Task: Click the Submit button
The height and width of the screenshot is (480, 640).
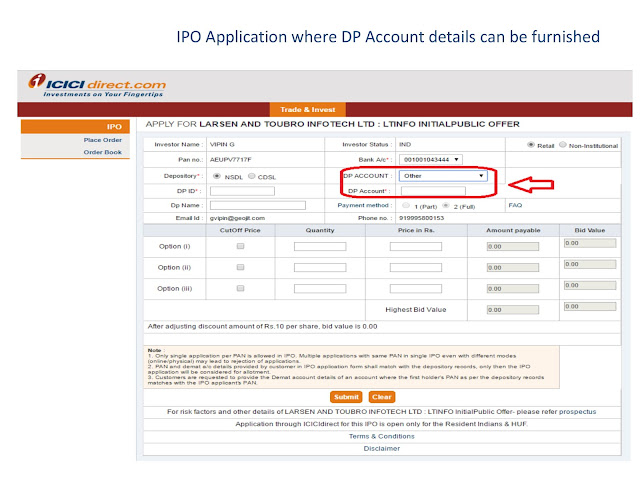Action: coord(346,397)
